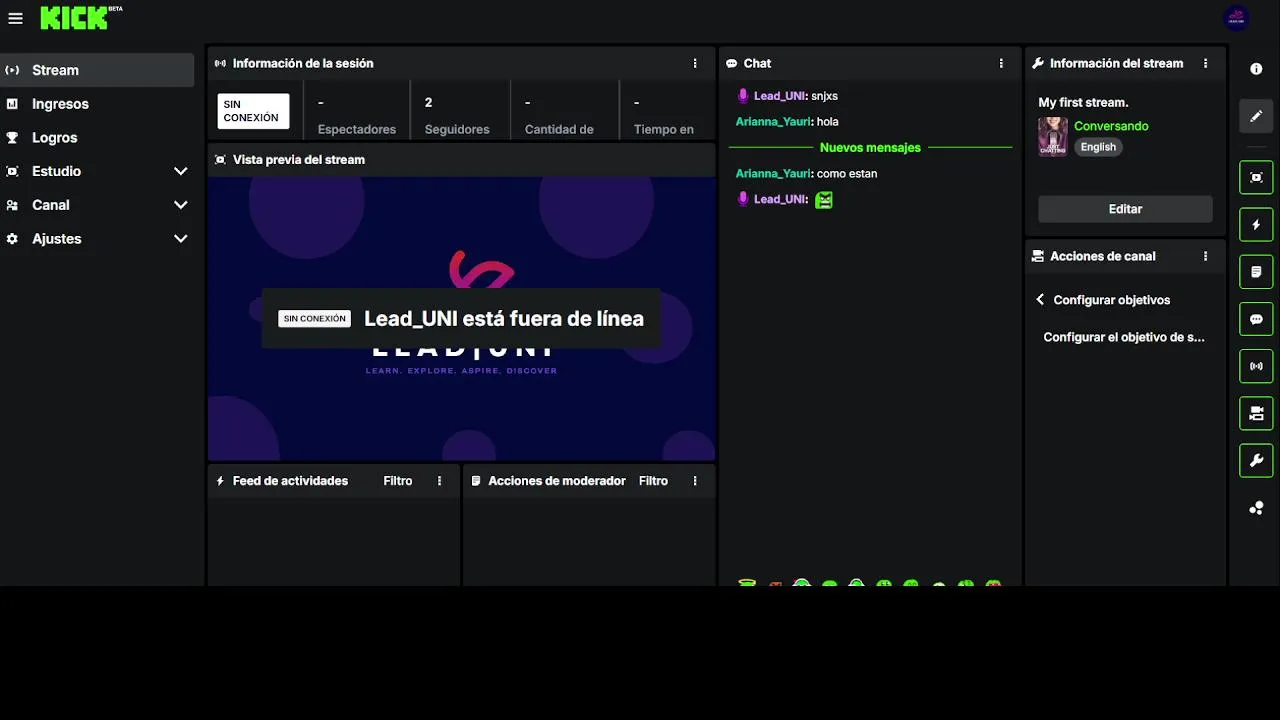Select Stream in the sidebar
This screenshot has width=1280, height=720.
point(97,70)
